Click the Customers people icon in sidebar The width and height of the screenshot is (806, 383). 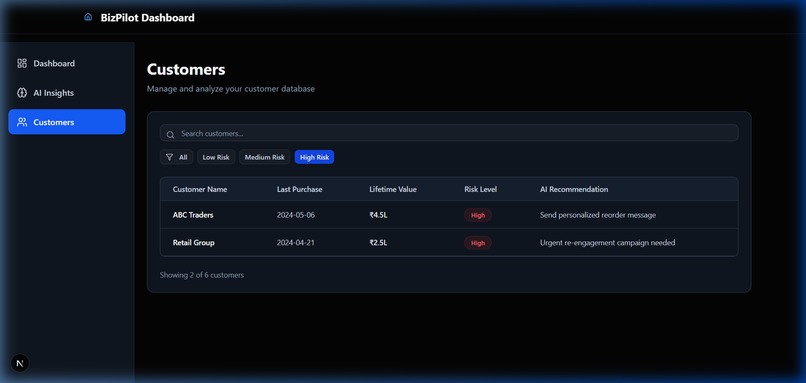tap(22, 122)
